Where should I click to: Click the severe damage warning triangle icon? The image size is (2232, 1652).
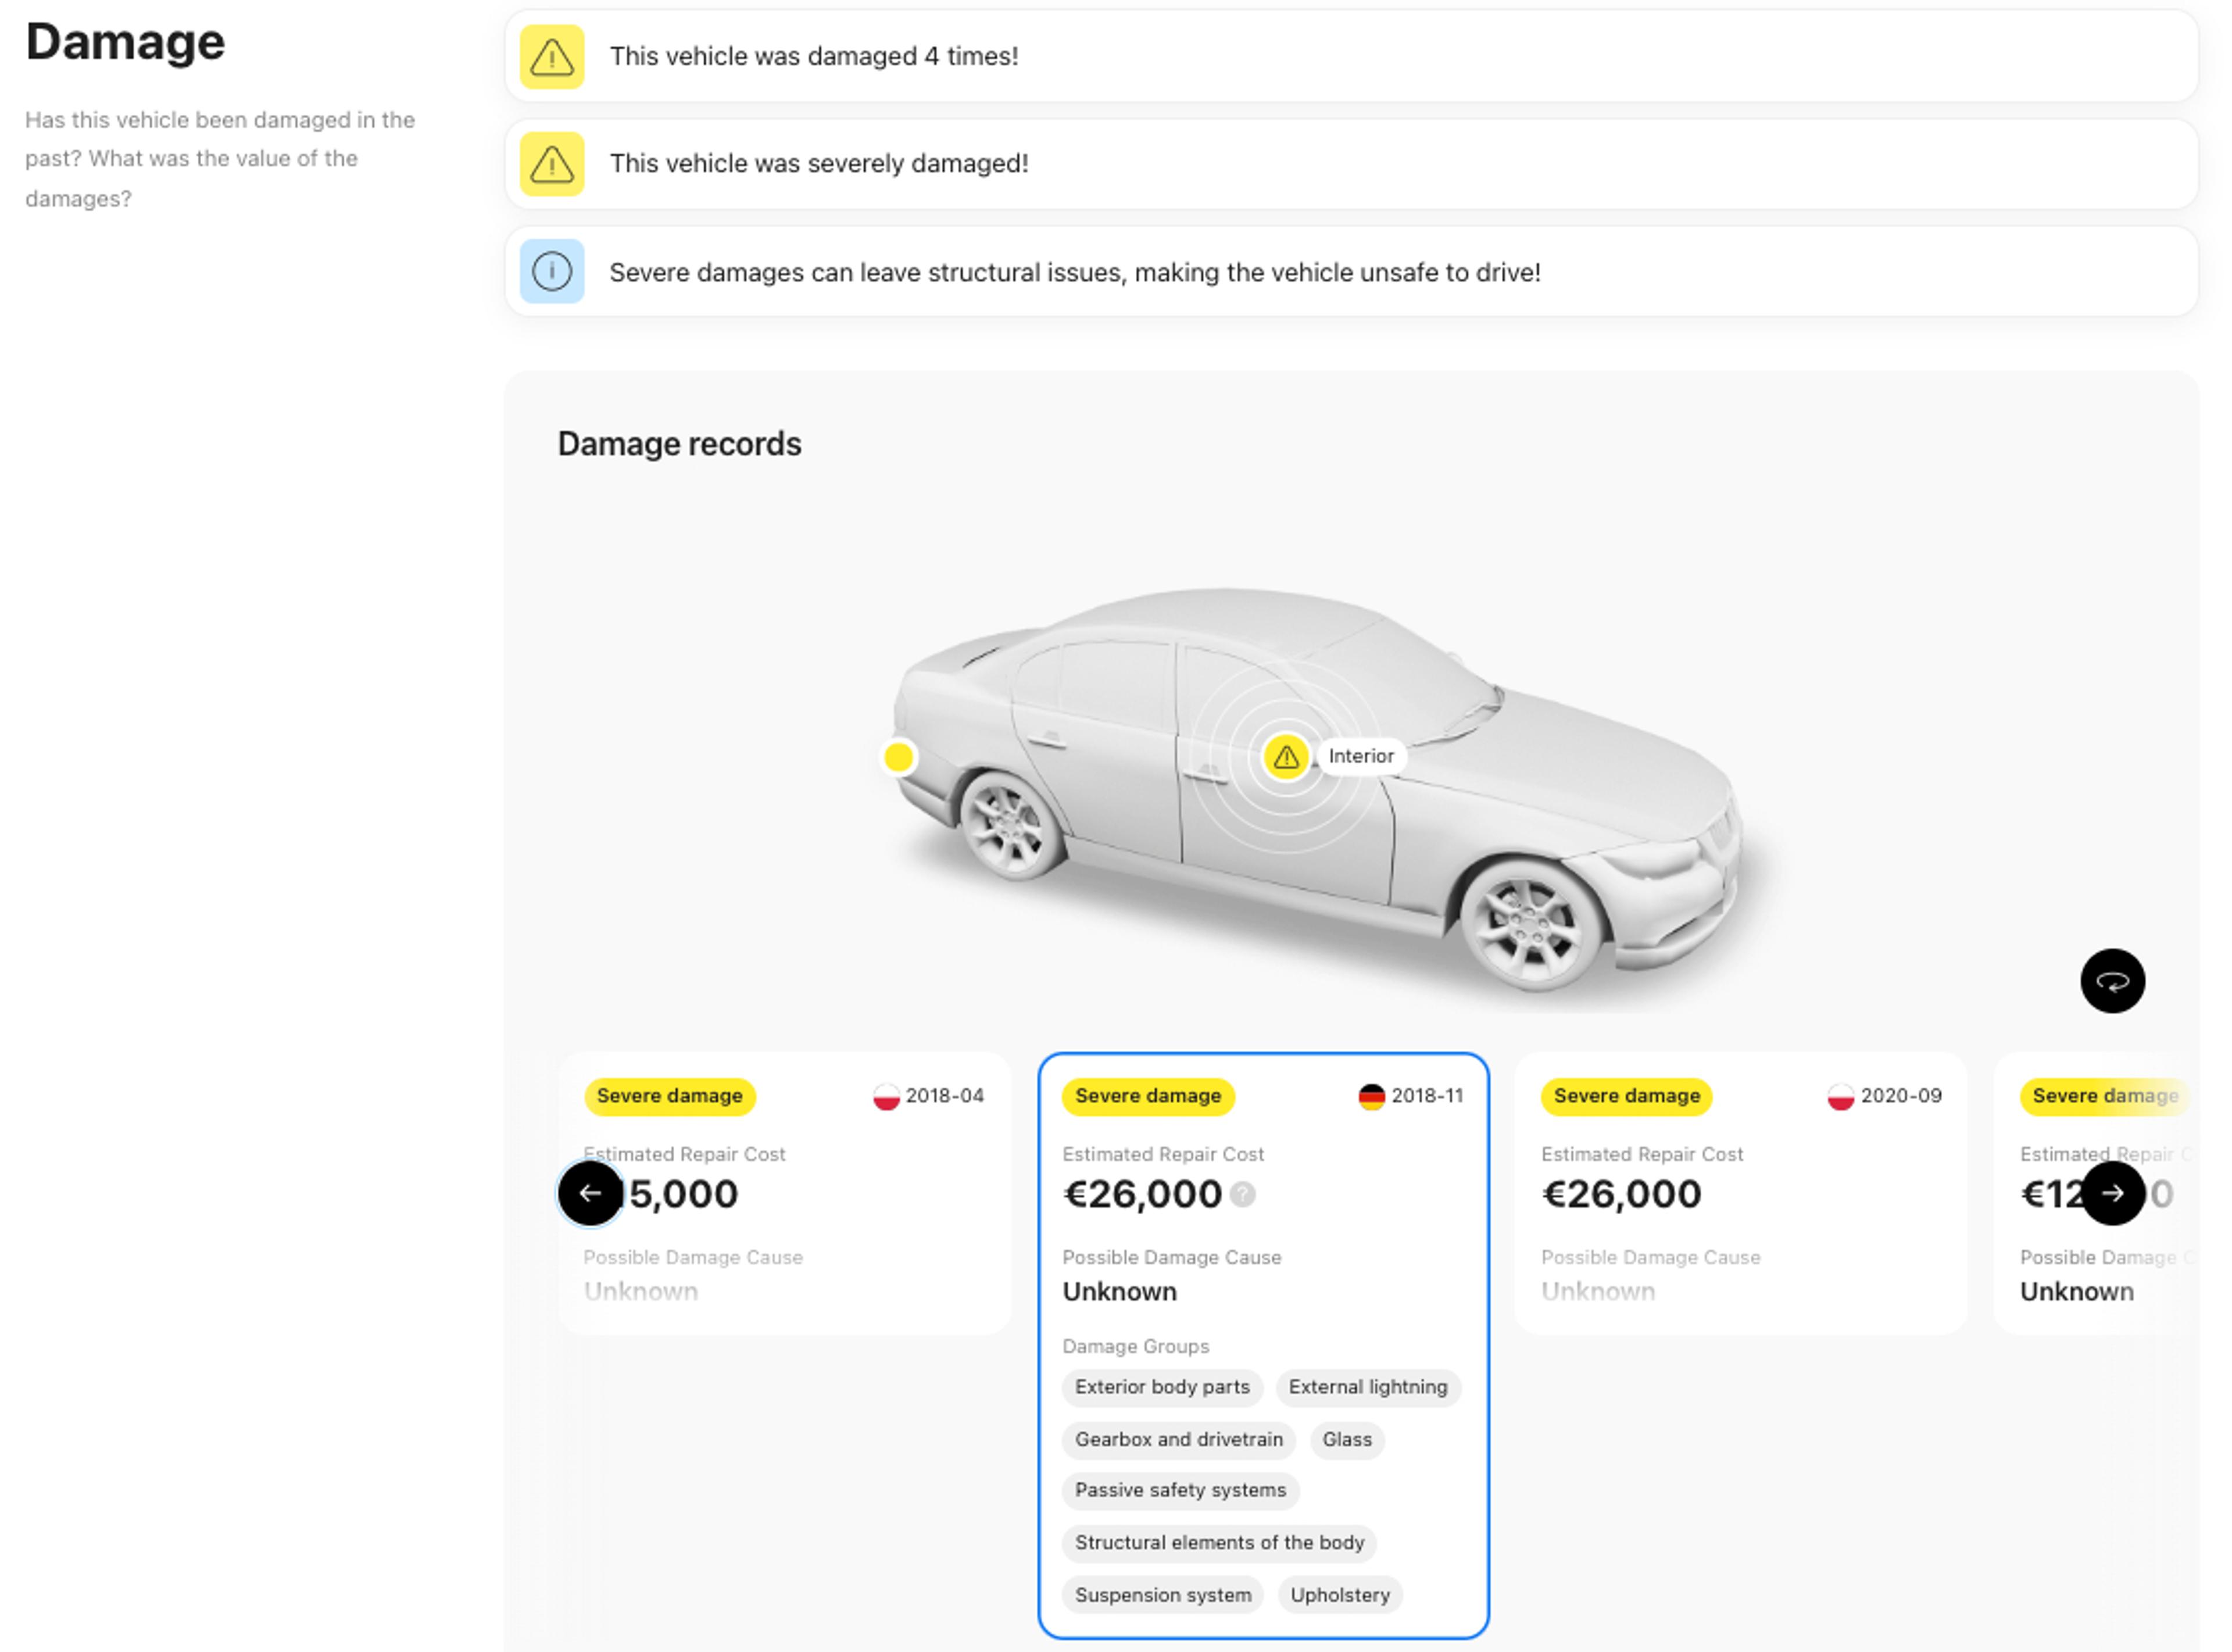pyautogui.click(x=552, y=163)
